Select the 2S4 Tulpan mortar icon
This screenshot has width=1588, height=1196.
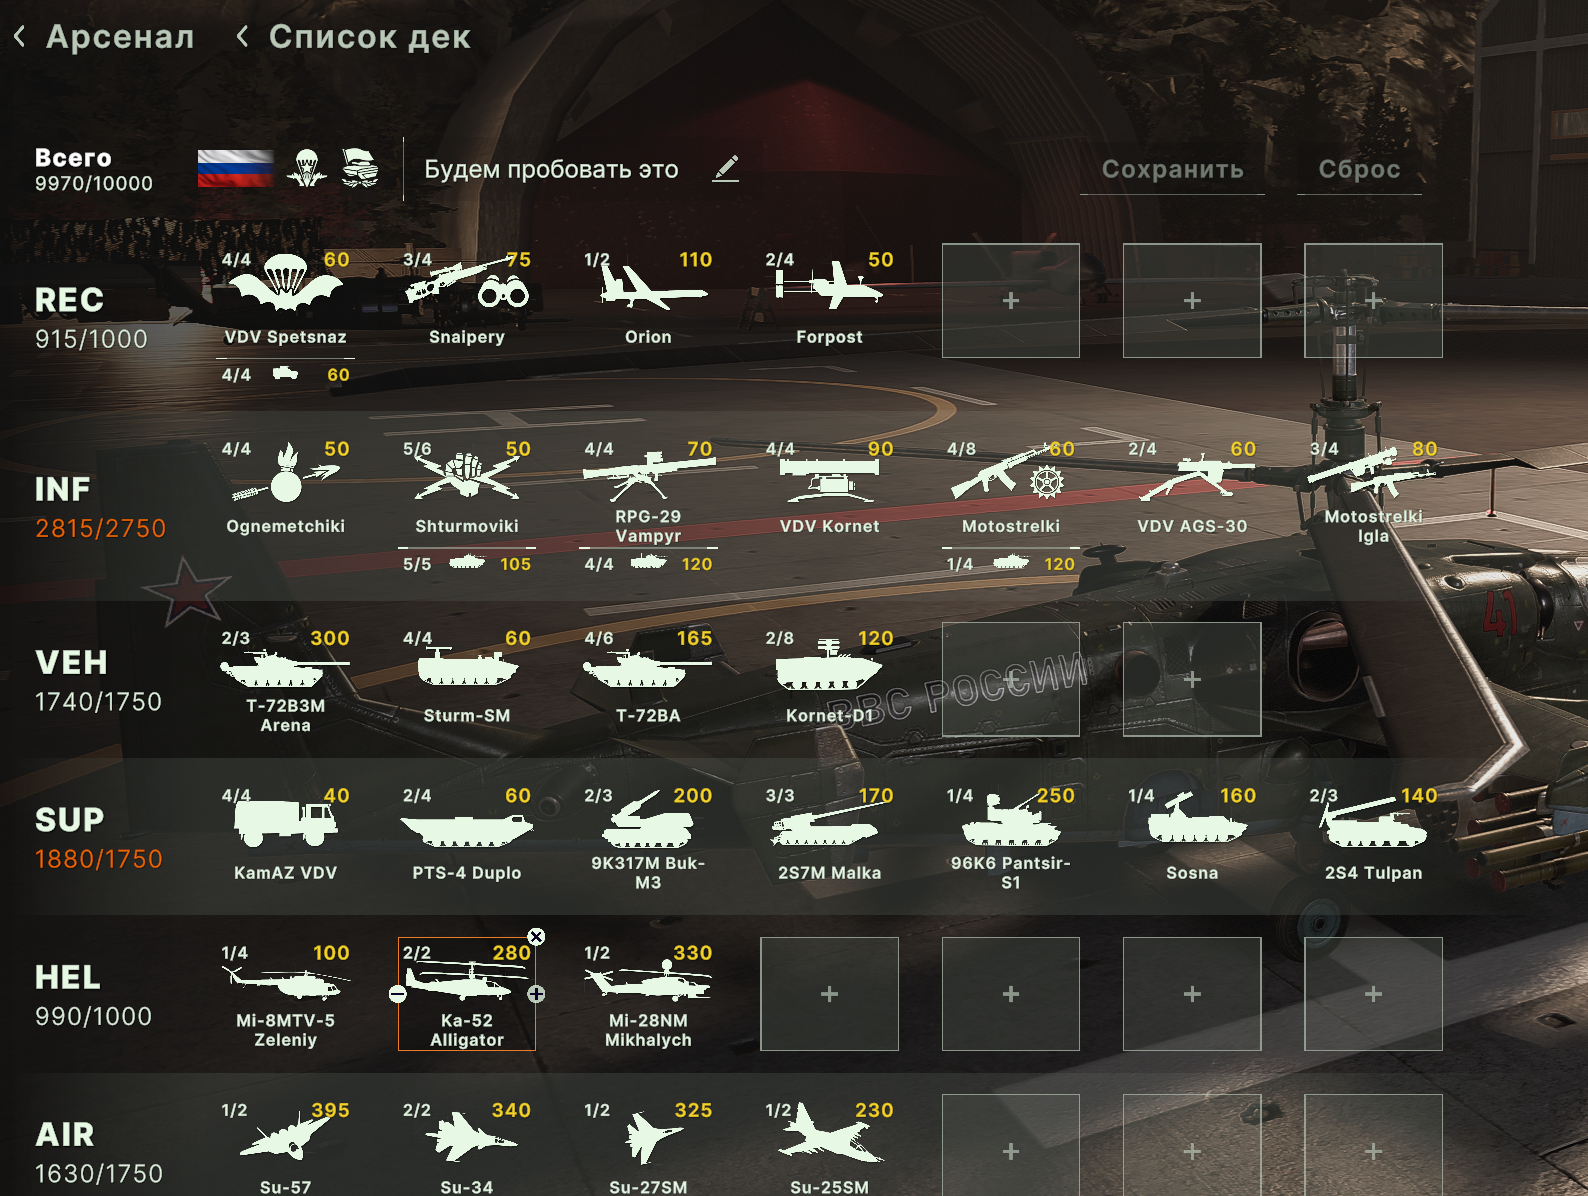tap(1374, 822)
